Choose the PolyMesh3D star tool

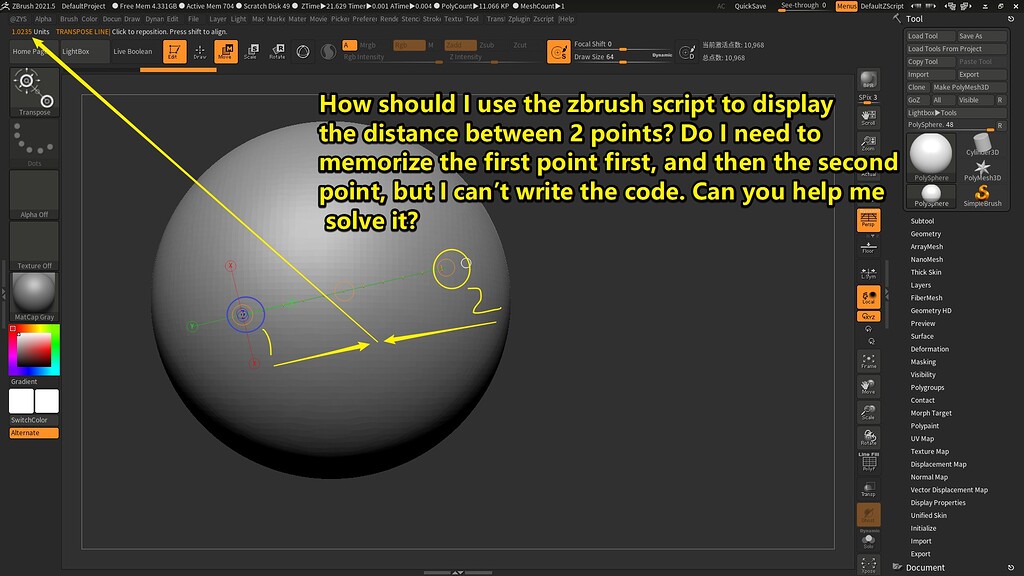[x=982, y=167]
